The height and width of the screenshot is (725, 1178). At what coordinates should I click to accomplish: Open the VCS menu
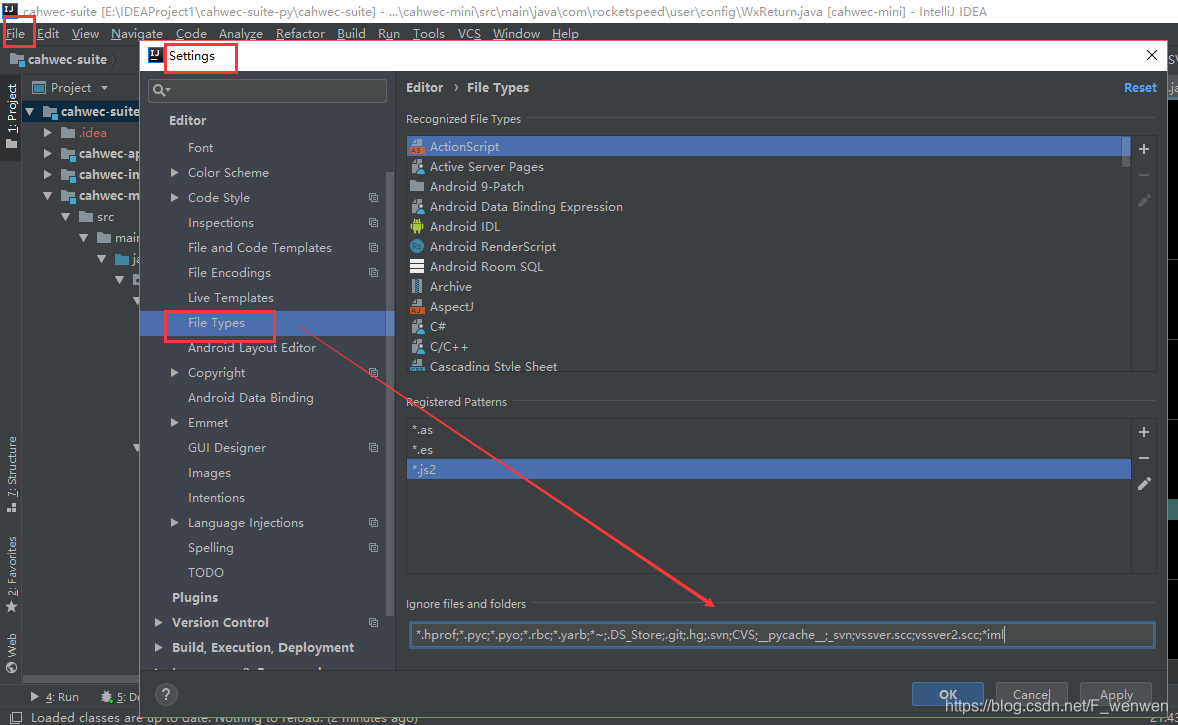[x=469, y=34]
